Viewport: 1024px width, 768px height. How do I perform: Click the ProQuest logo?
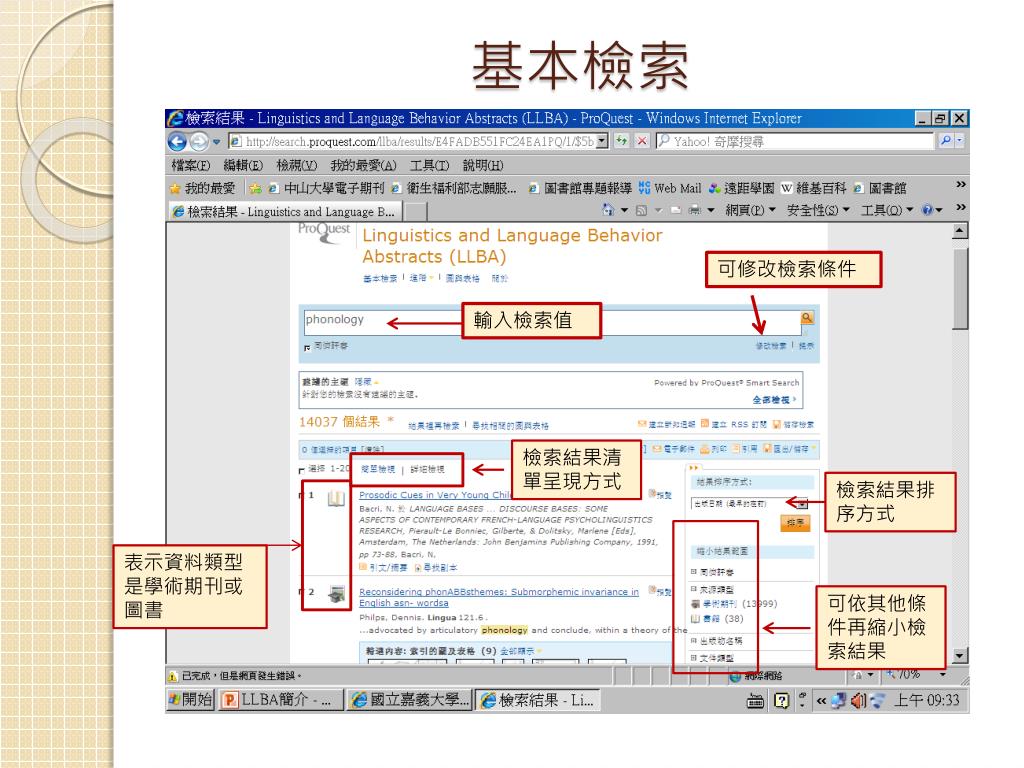(325, 233)
